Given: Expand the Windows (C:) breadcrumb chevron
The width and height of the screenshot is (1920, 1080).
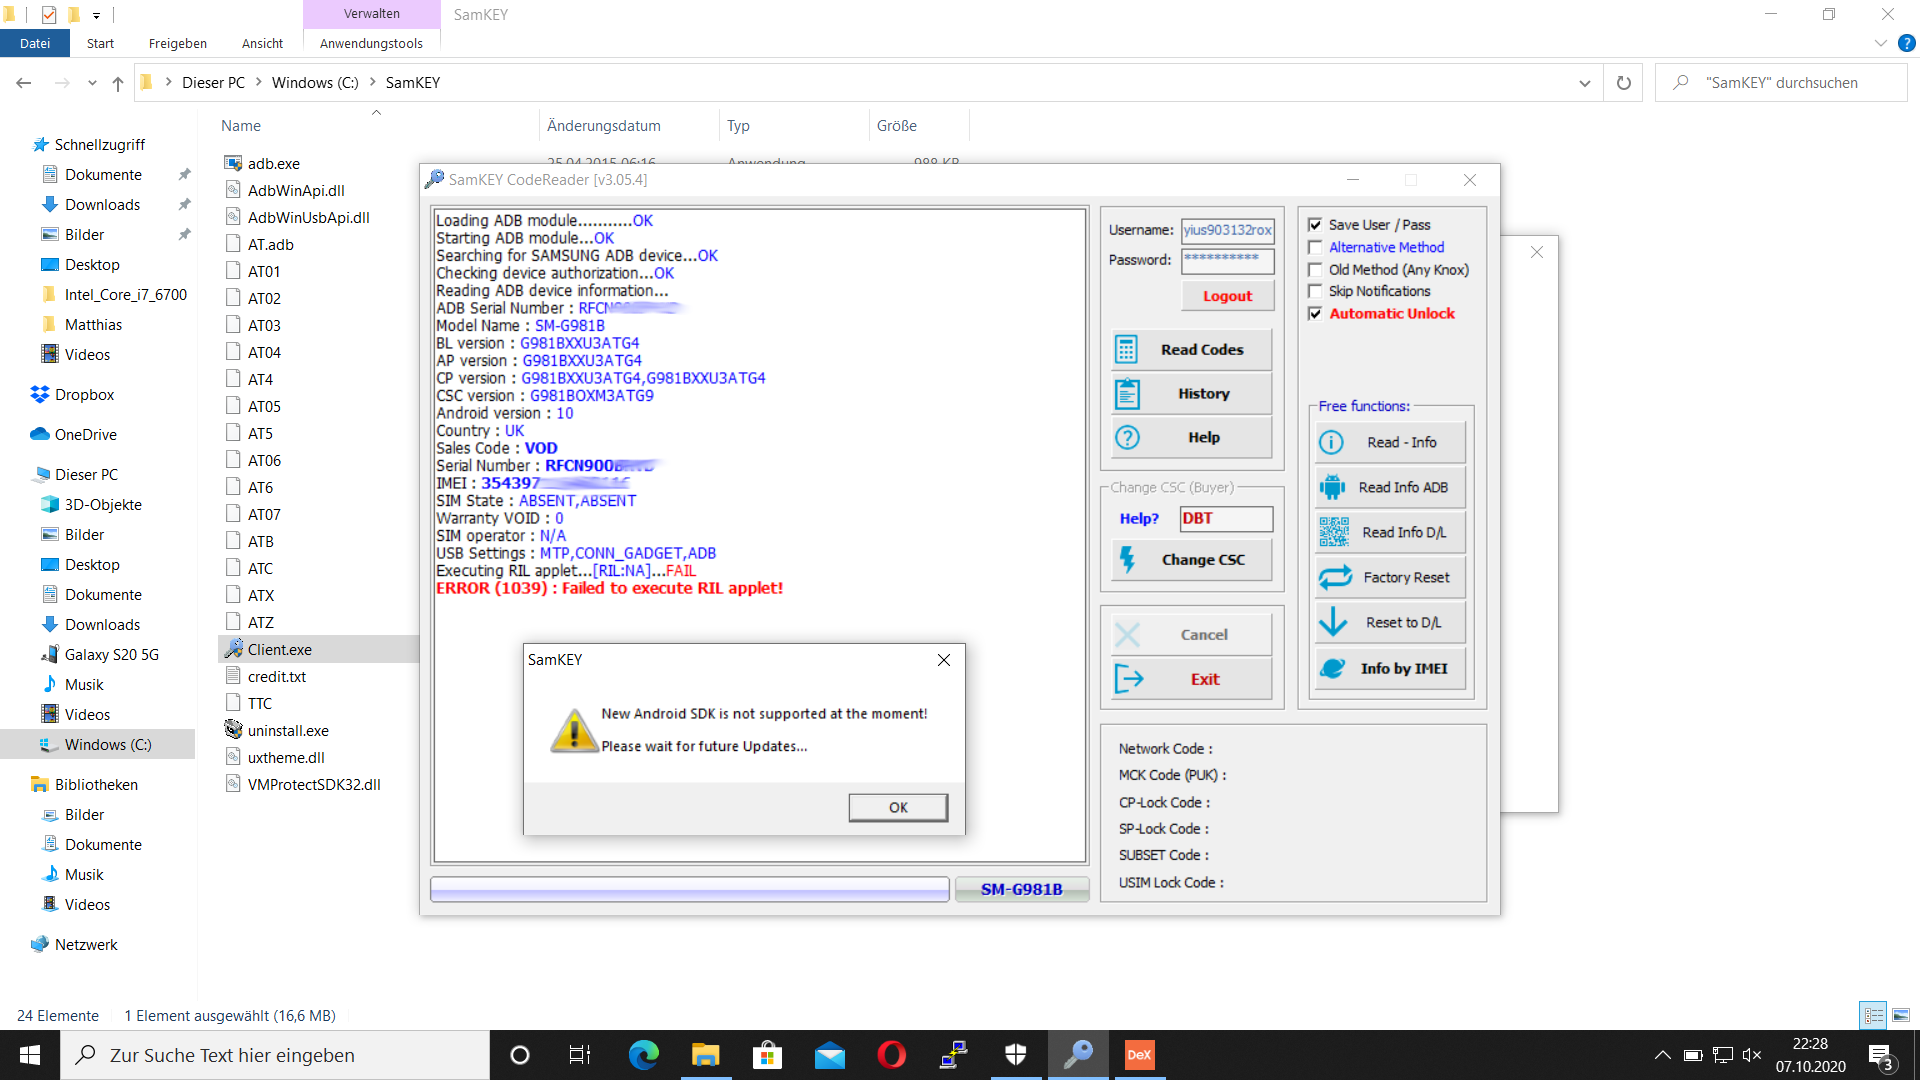Looking at the screenshot, I should pos(372,83).
